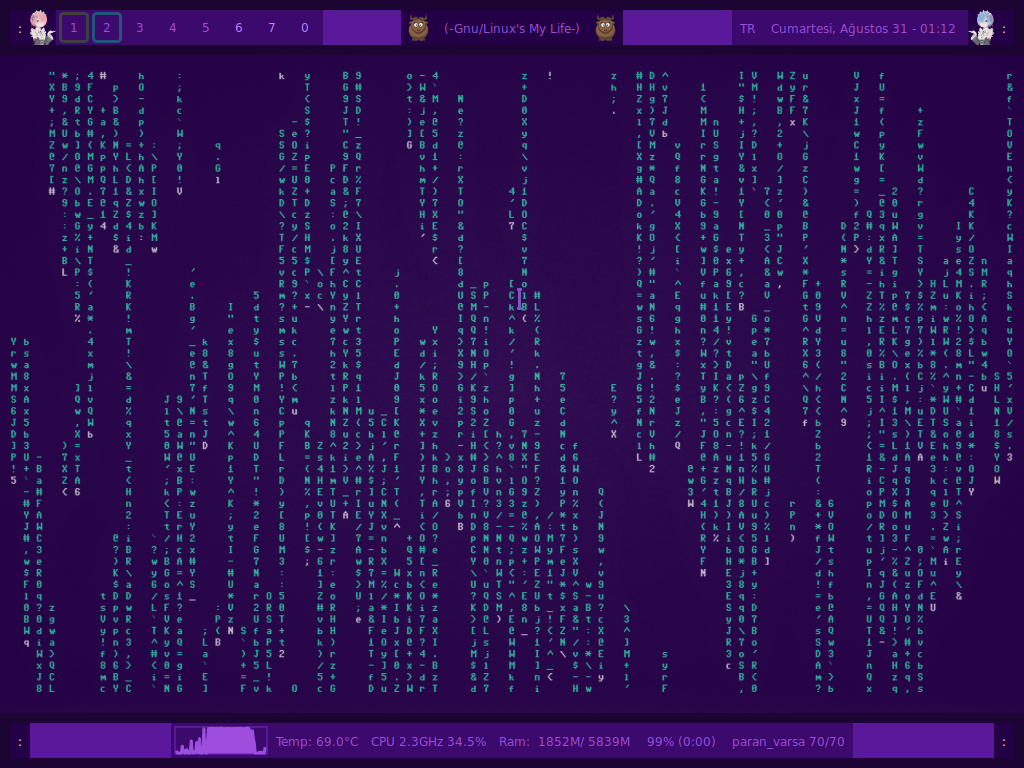The height and width of the screenshot is (768, 1024).
Task: Switch to workspace 0
Action: click(x=305, y=28)
